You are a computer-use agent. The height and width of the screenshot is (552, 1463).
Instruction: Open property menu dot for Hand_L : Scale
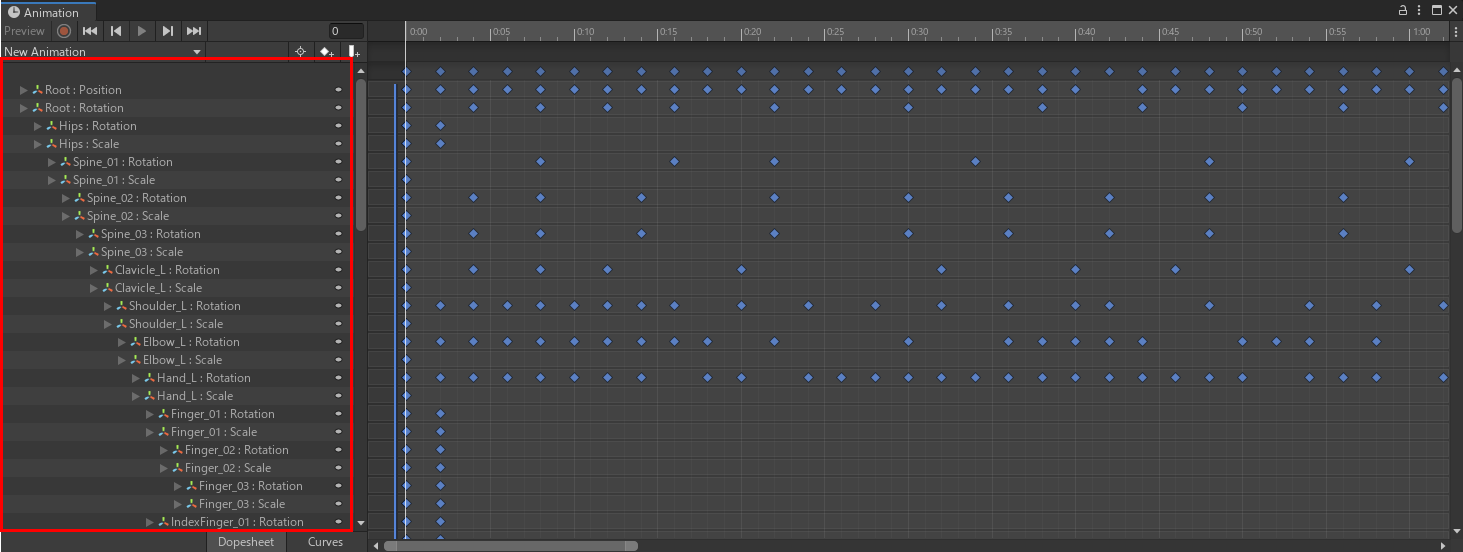[x=338, y=396]
